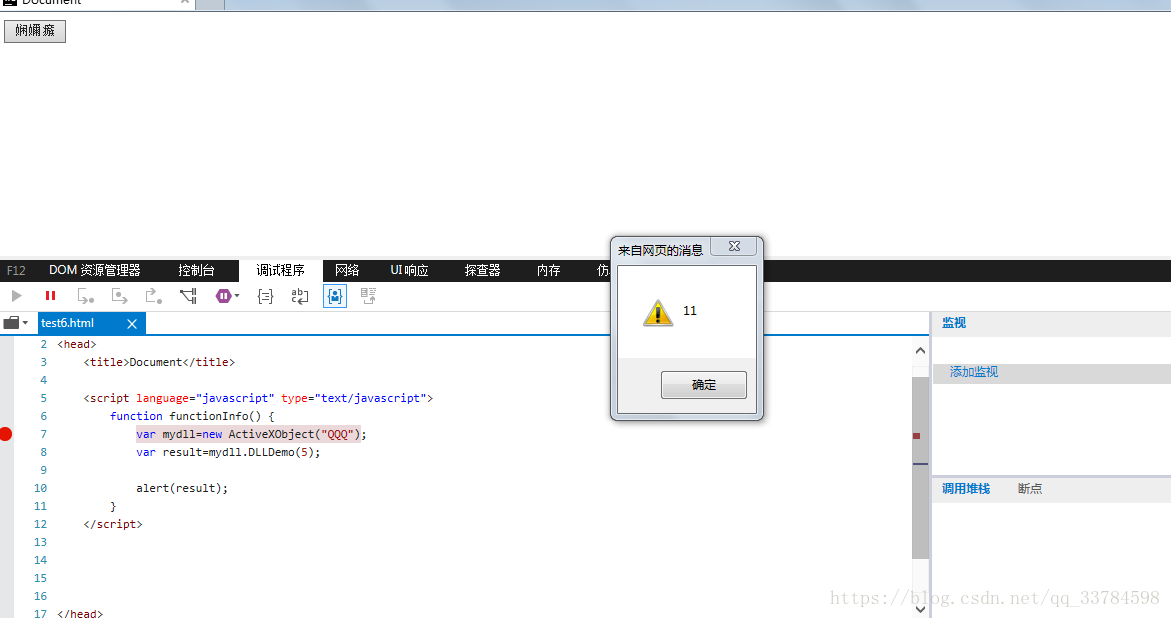
Task: Switch to the 断点 tab
Action: (x=1030, y=488)
